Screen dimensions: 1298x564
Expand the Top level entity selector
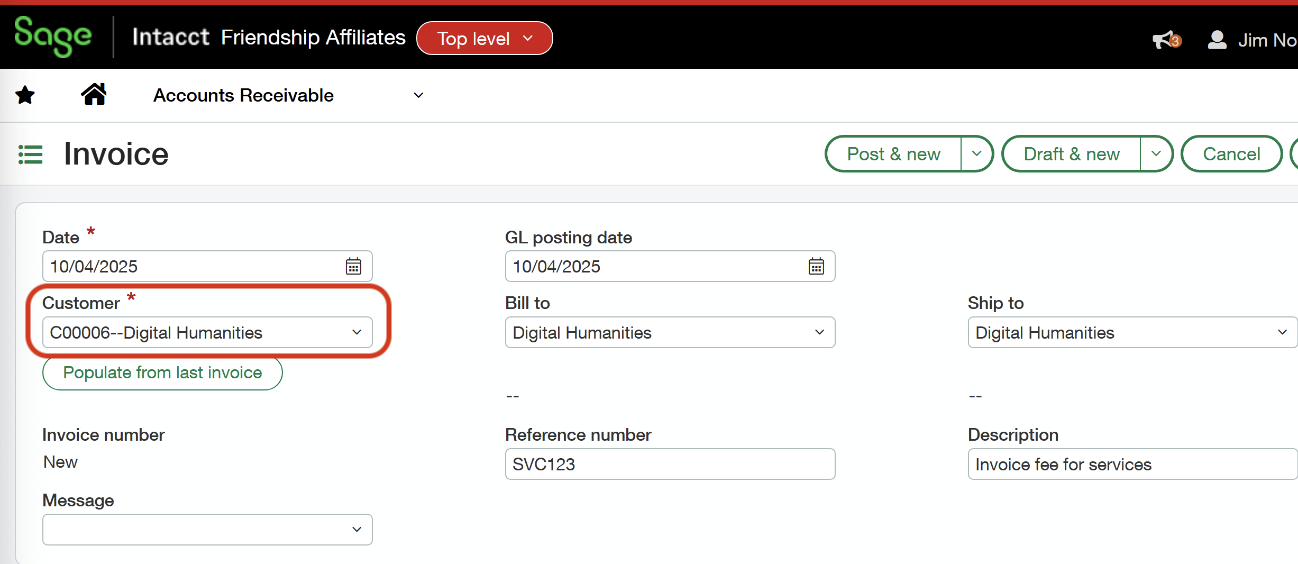(484, 39)
